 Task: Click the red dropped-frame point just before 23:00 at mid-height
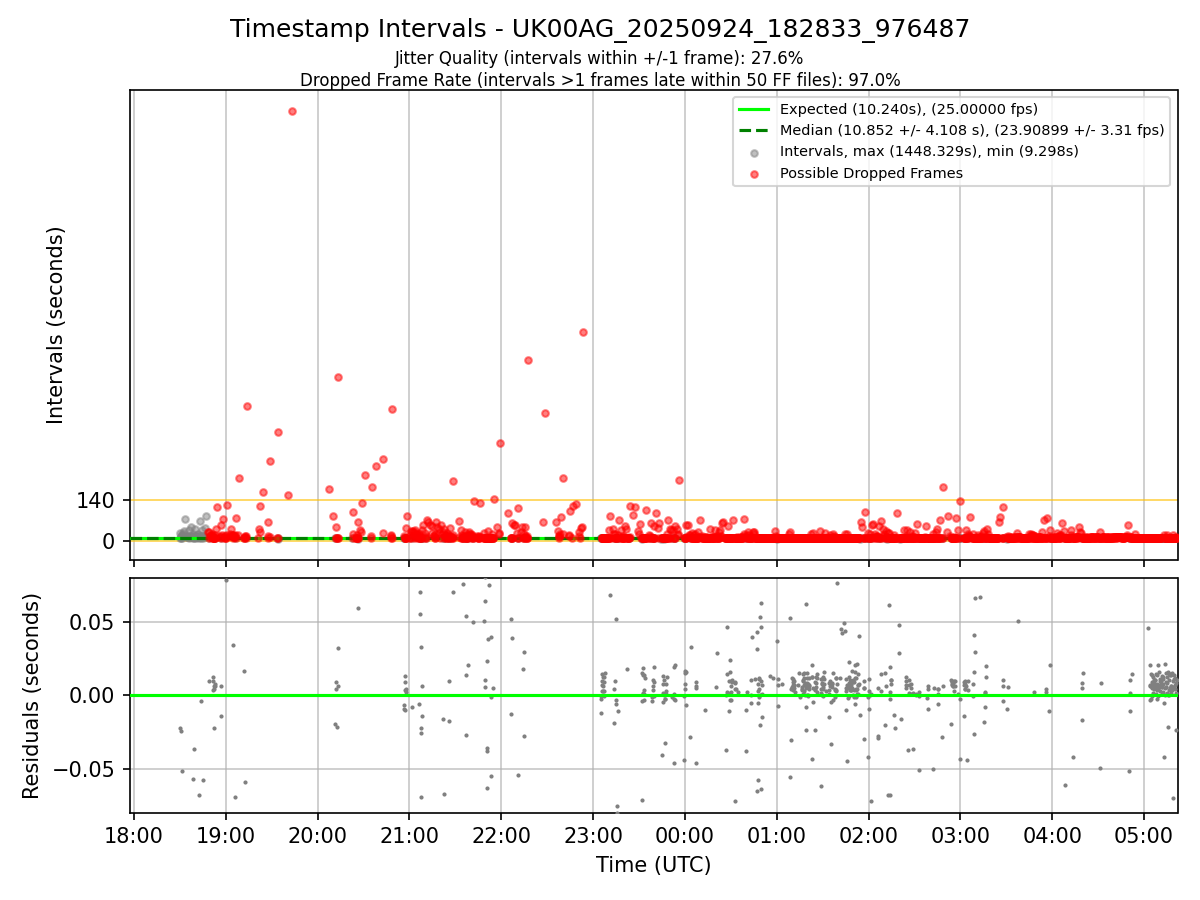pos(583,332)
